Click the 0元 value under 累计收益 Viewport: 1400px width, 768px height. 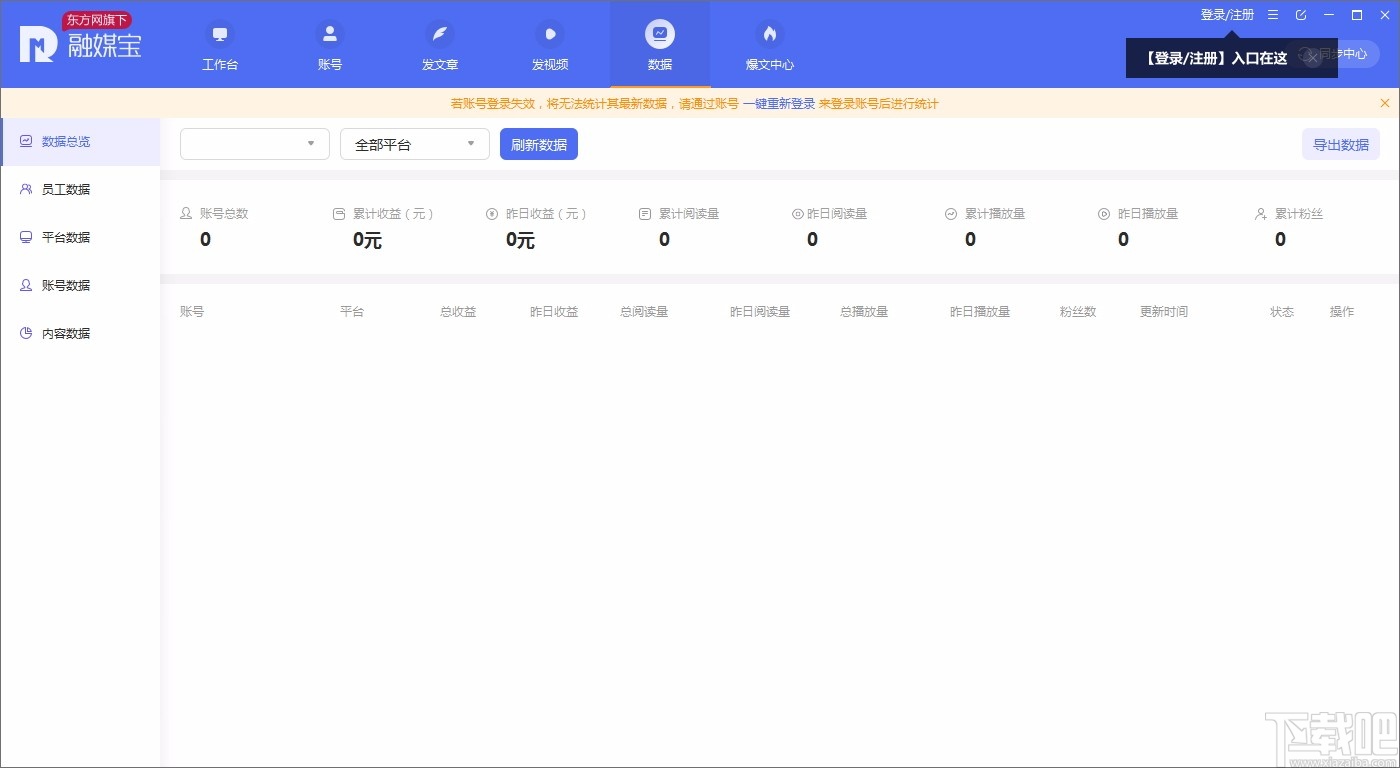pyautogui.click(x=367, y=240)
